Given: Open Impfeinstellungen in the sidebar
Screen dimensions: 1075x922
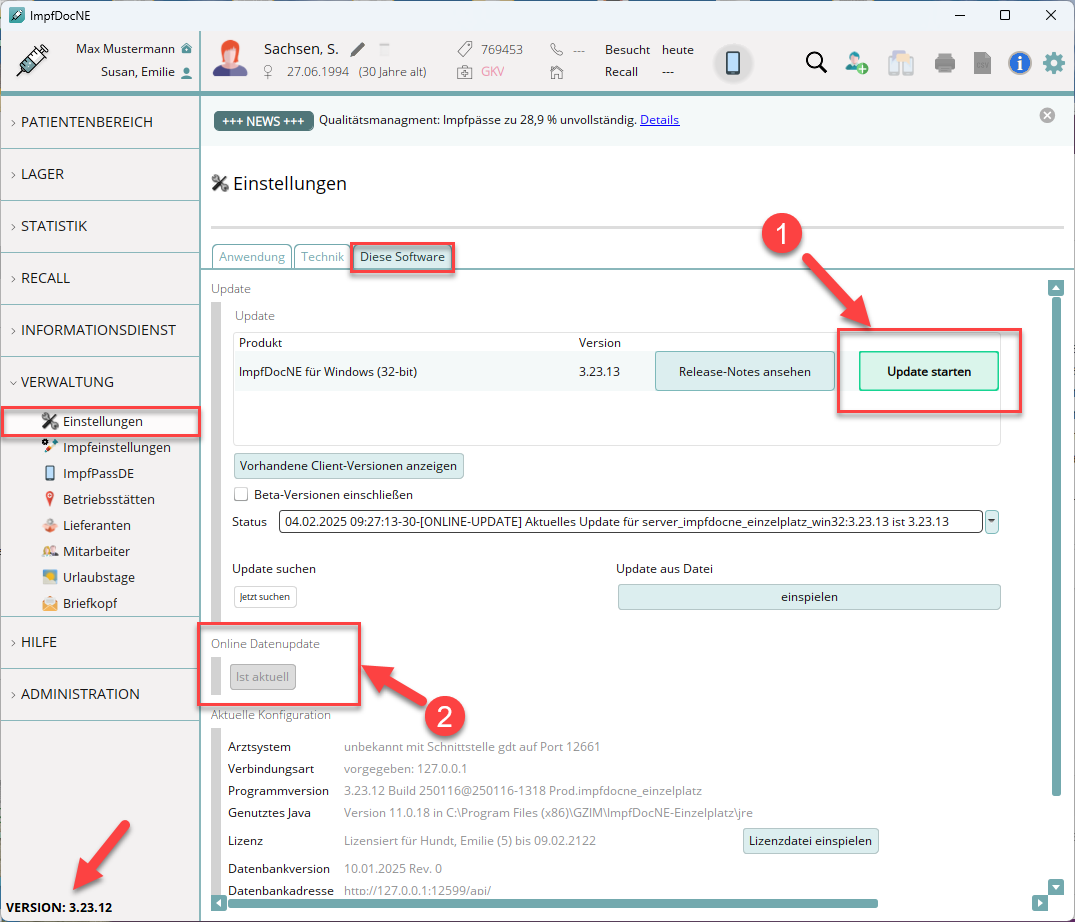Looking at the screenshot, I should 106,448.
